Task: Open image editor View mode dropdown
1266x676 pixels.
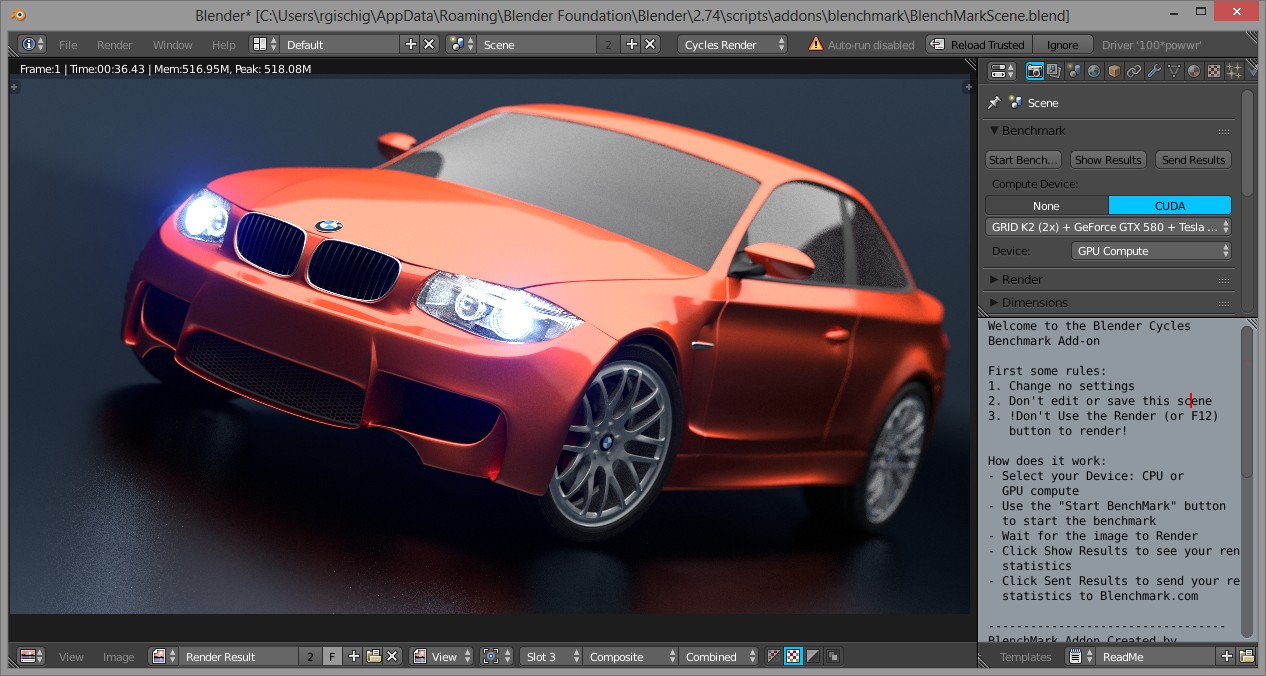Action: click(442, 657)
